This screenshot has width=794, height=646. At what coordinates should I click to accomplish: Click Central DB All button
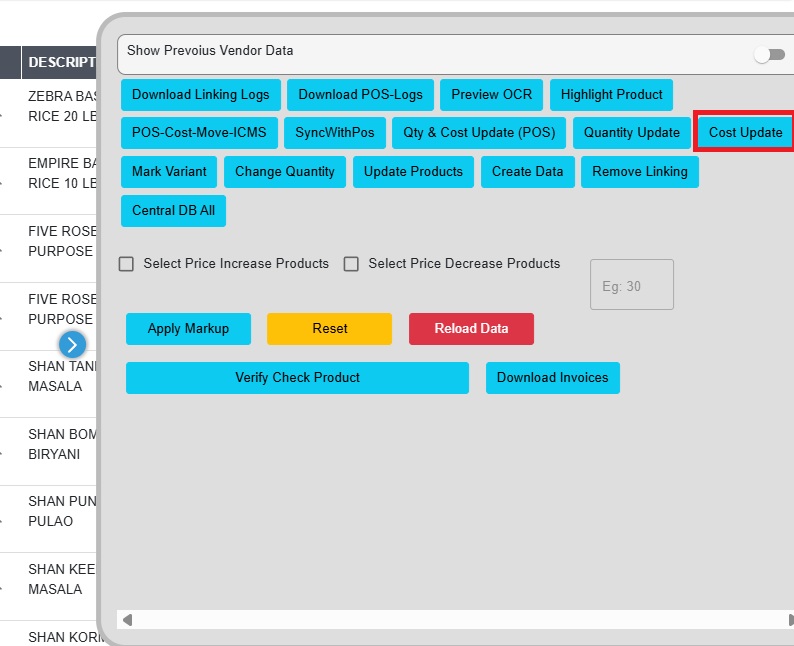pyautogui.click(x=173, y=211)
